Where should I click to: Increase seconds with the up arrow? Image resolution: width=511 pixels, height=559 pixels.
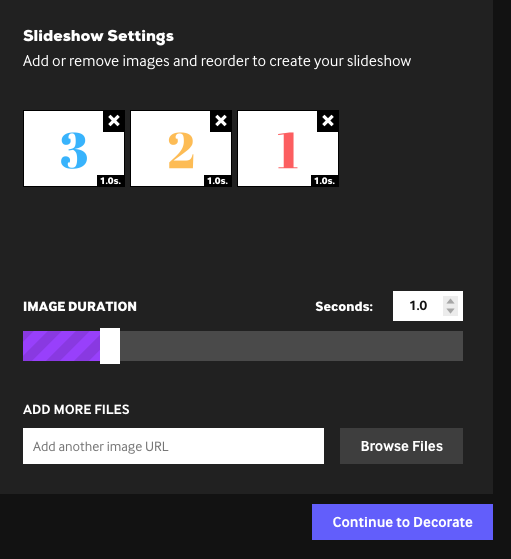[x=450, y=302]
